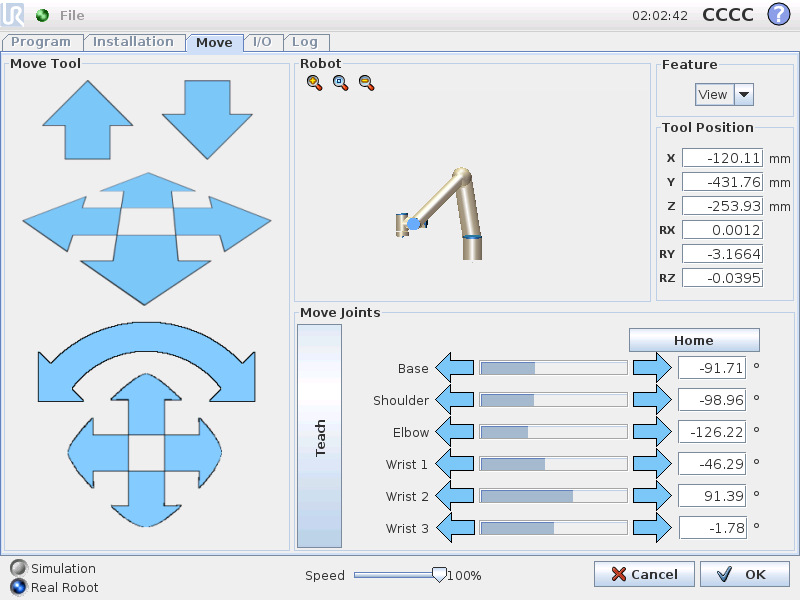
Task: Click the Home button
Action: (694, 340)
